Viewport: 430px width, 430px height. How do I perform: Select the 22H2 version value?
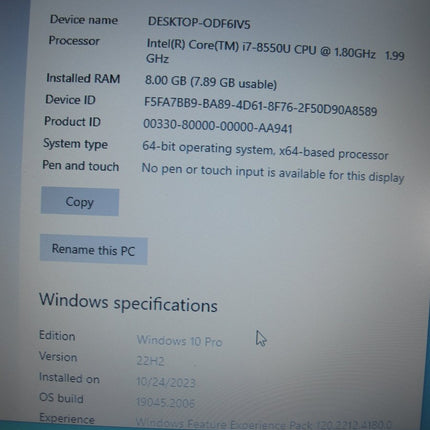tap(150, 361)
